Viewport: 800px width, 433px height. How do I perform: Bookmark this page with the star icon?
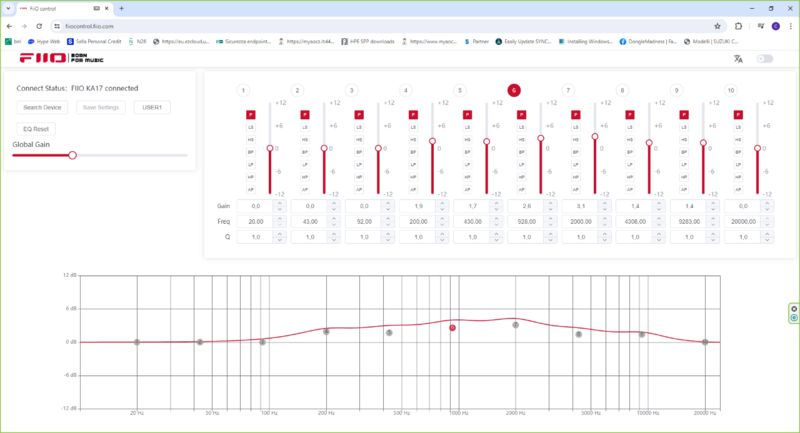pyautogui.click(x=717, y=25)
